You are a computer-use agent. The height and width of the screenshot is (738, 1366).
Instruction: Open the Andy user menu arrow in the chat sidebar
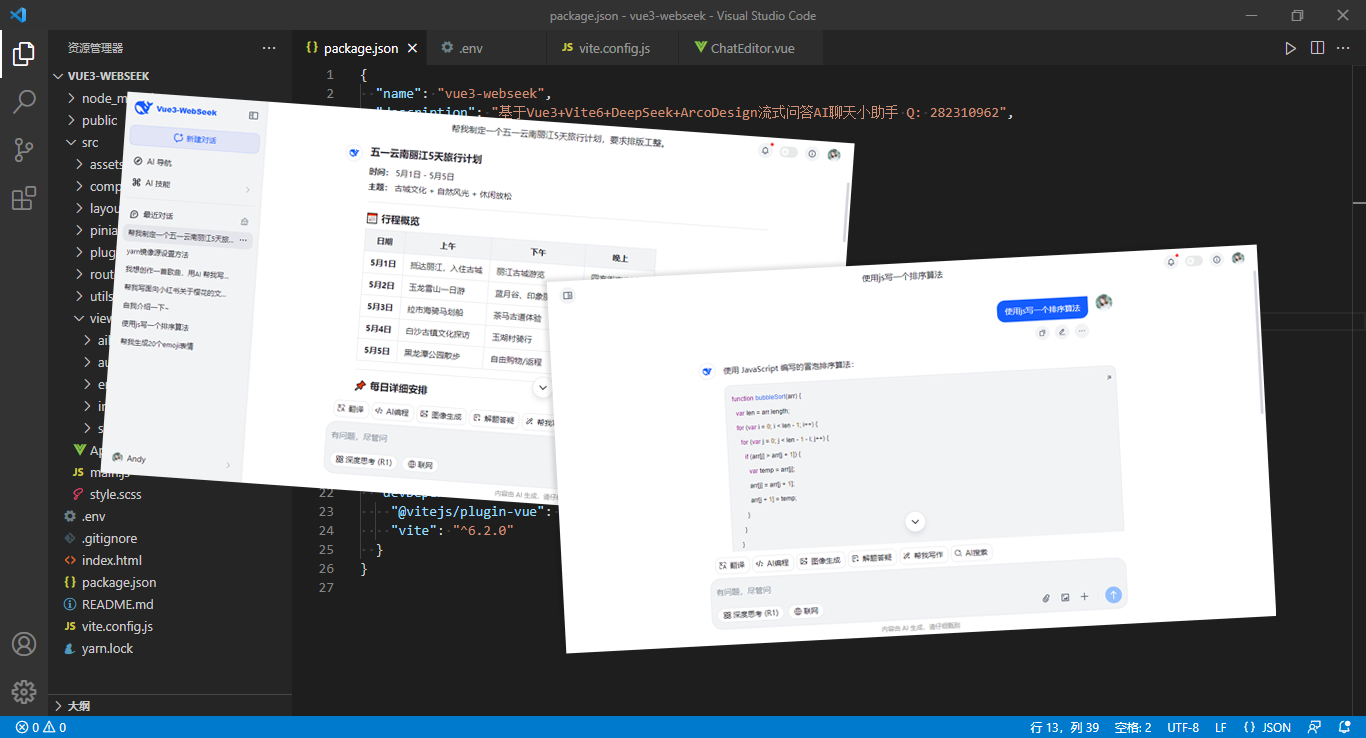pos(229,465)
